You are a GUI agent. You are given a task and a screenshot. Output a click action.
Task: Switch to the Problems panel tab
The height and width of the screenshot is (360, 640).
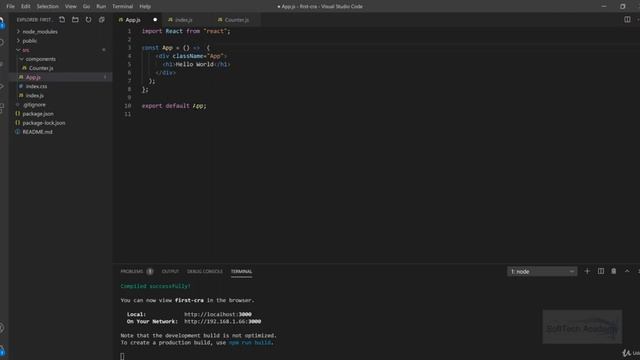click(132, 271)
